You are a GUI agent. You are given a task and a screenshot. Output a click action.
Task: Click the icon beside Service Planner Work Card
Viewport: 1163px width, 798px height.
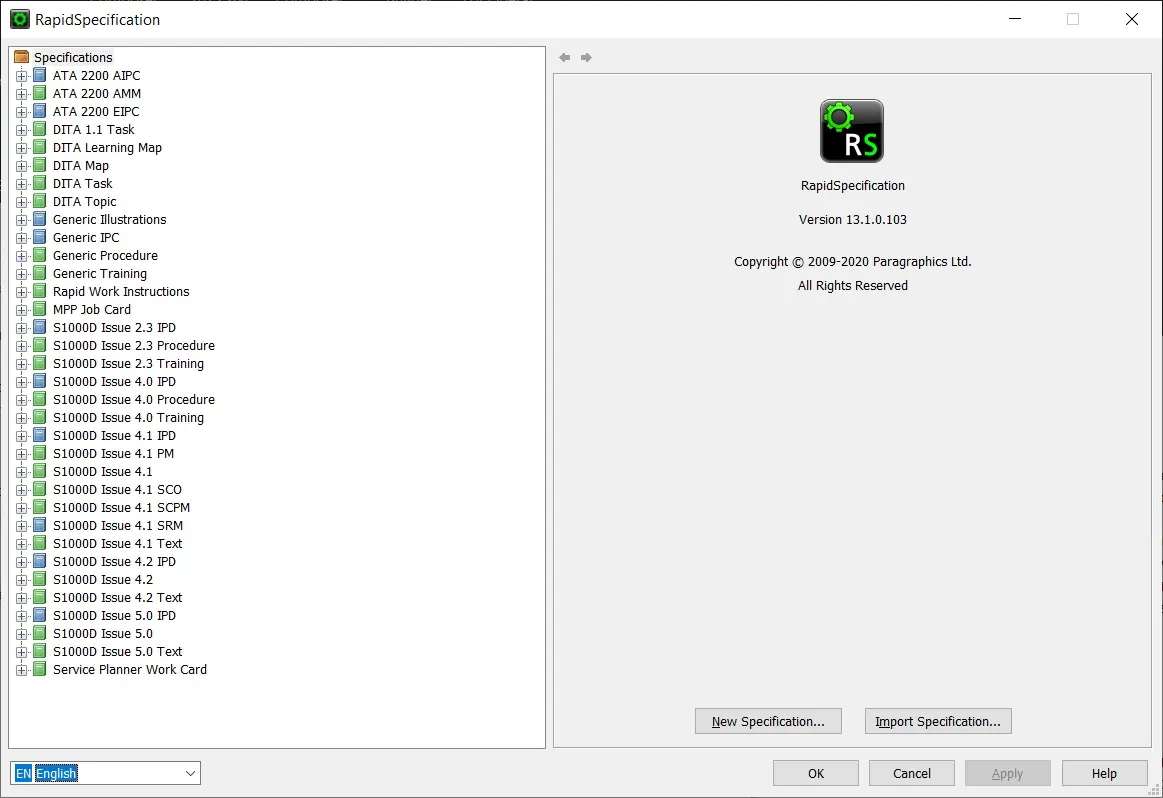pos(40,669)
